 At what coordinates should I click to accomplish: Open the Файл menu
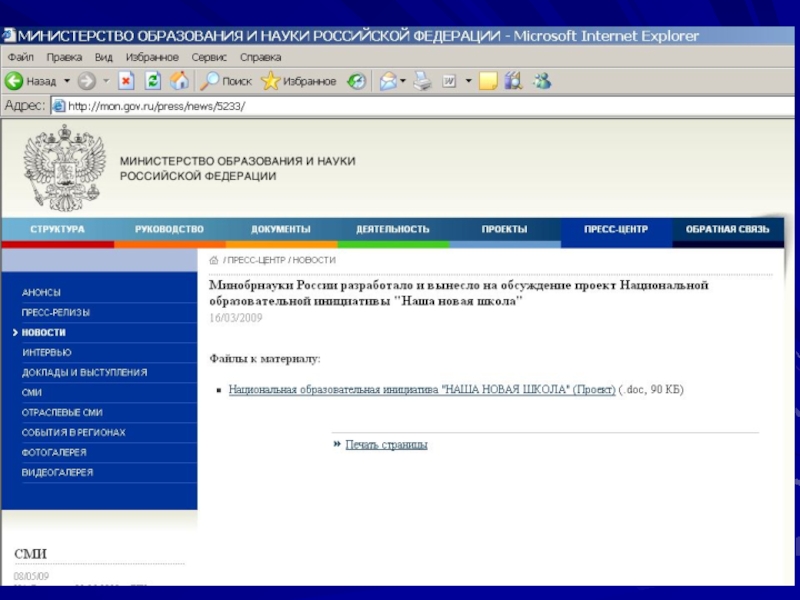pos(20,57)
